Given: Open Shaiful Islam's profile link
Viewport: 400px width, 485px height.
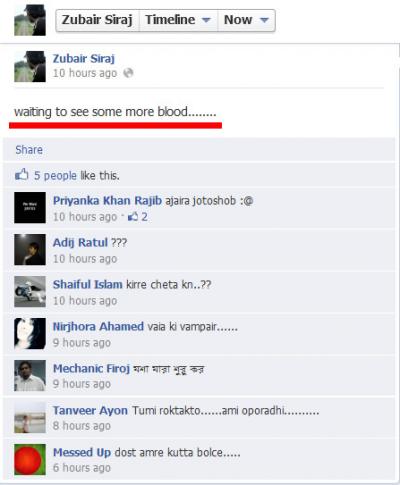Looking at the screenshot, I should click(x=88, y=284).
